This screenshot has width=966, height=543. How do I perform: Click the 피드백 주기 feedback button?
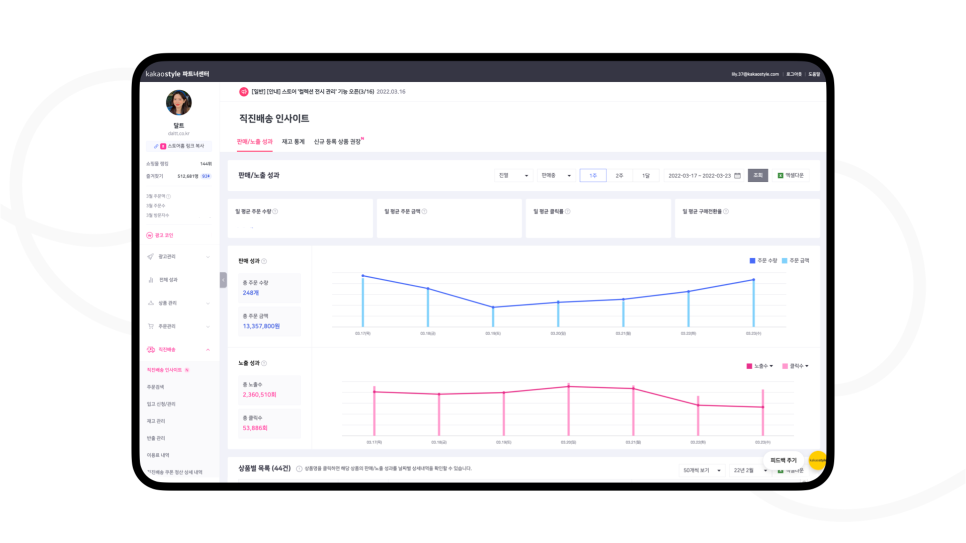pos(783,460)
